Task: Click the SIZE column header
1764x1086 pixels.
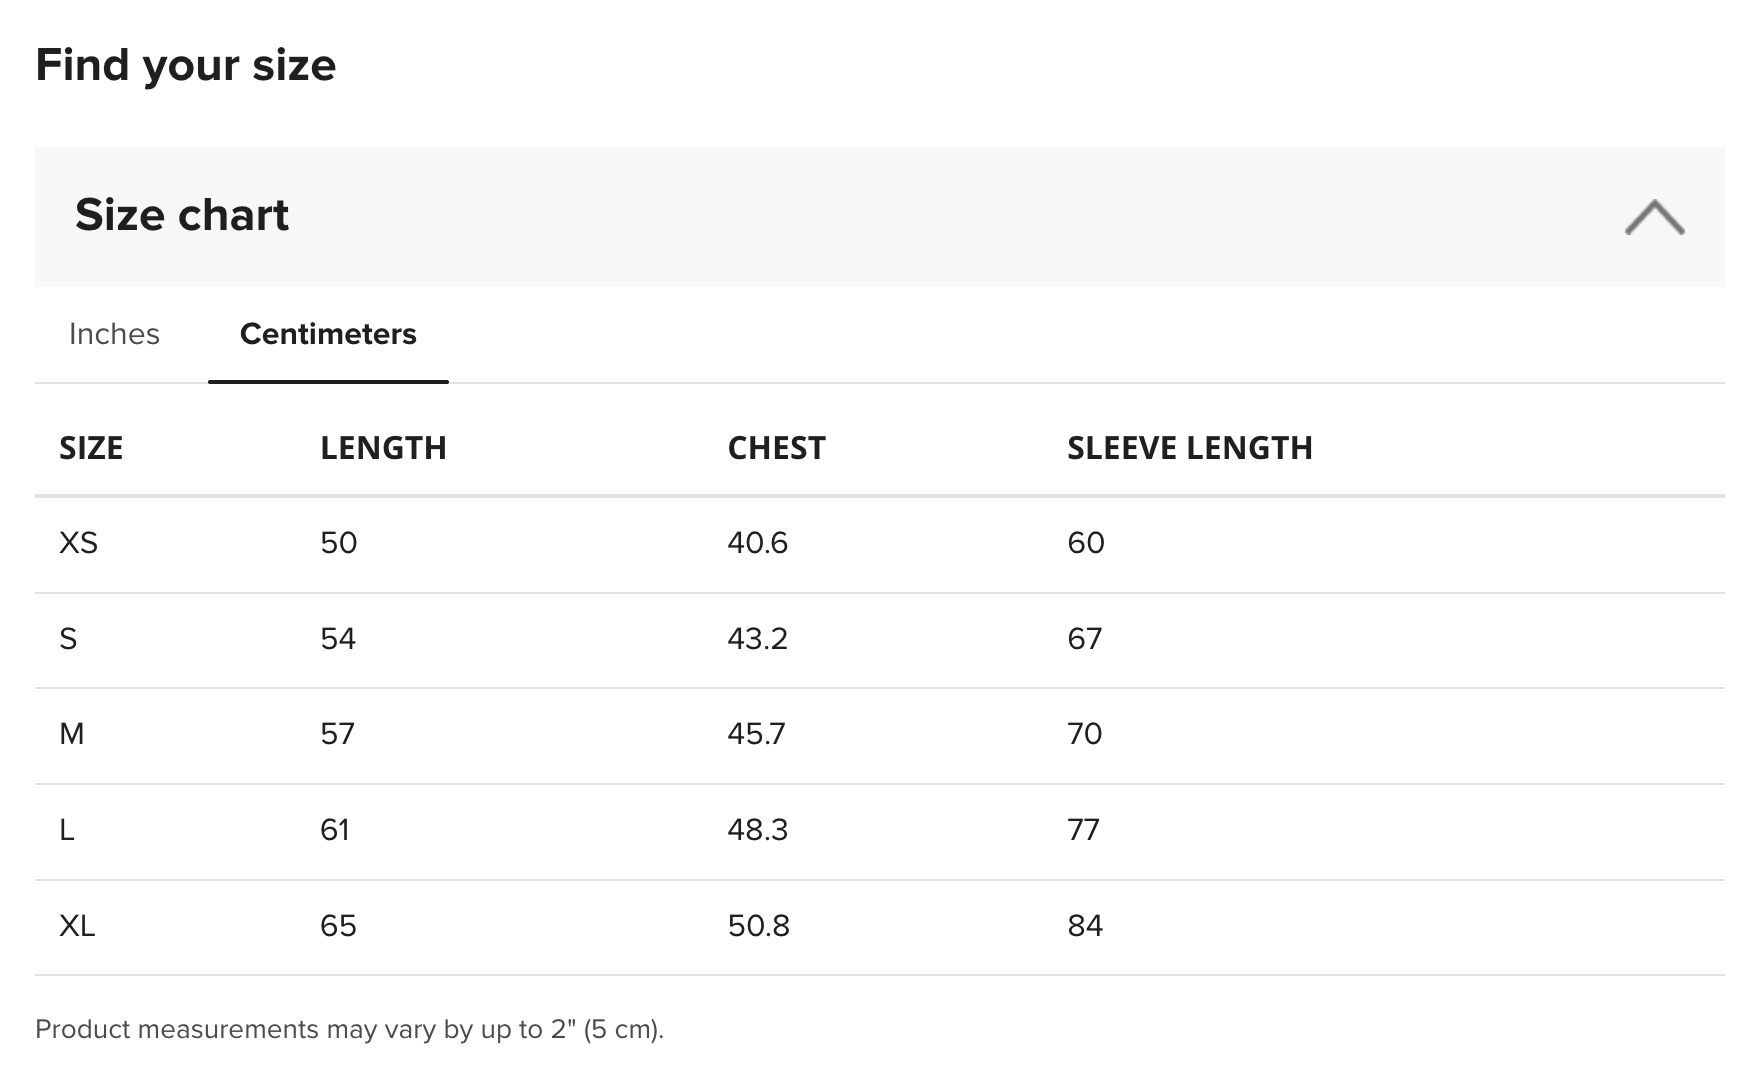Action: coord(91,448)
